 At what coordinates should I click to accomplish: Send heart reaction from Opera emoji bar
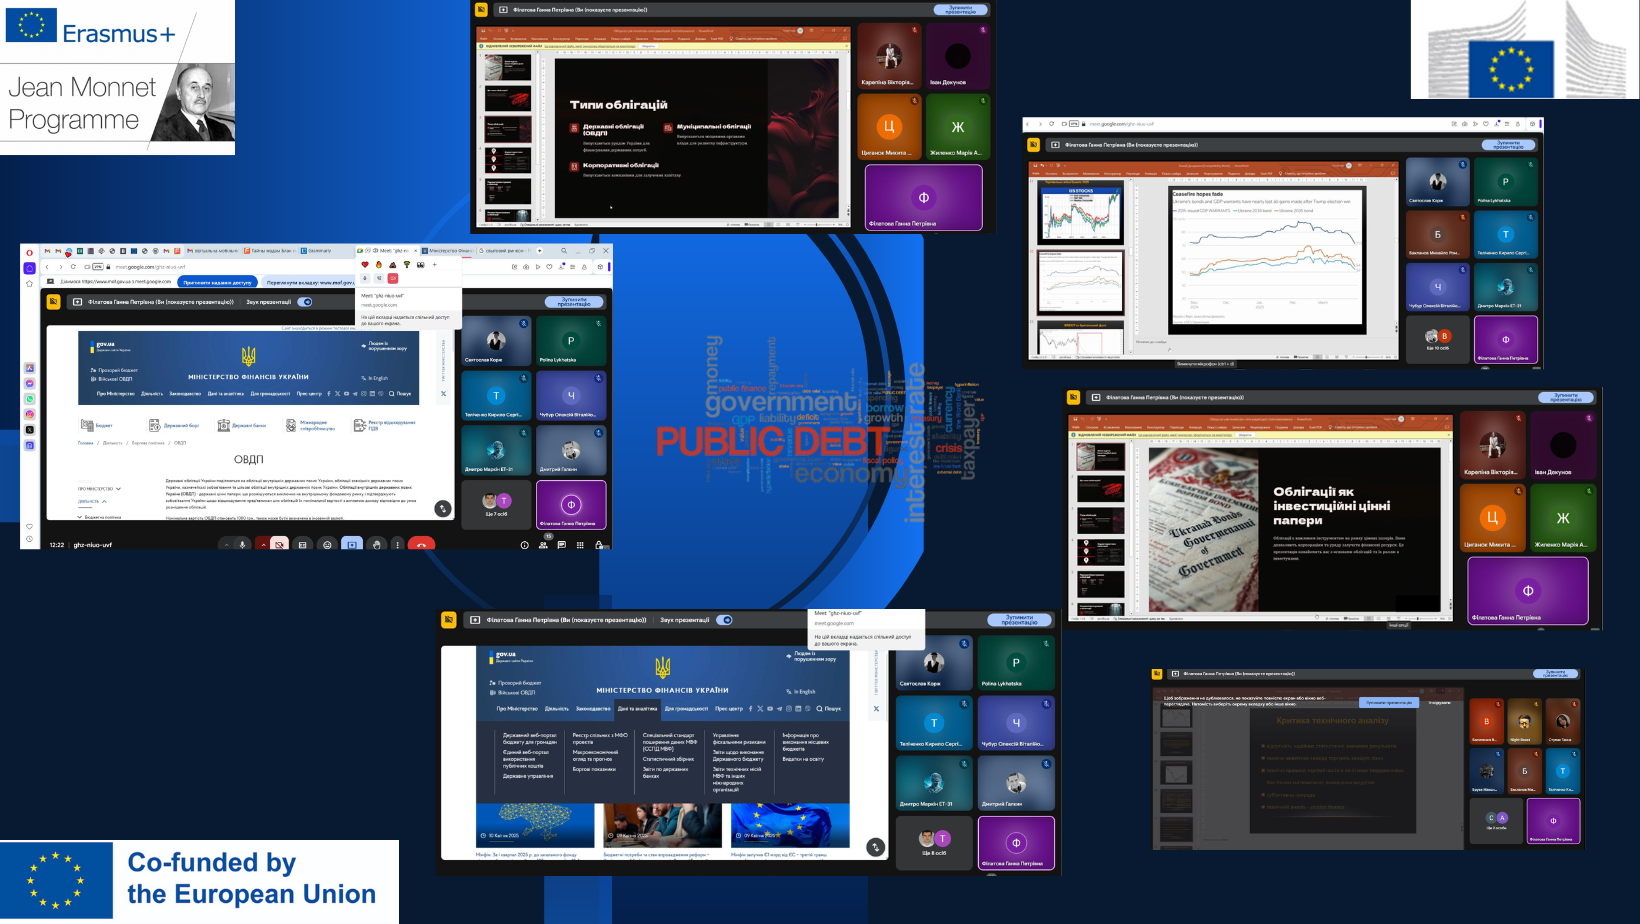365,265
